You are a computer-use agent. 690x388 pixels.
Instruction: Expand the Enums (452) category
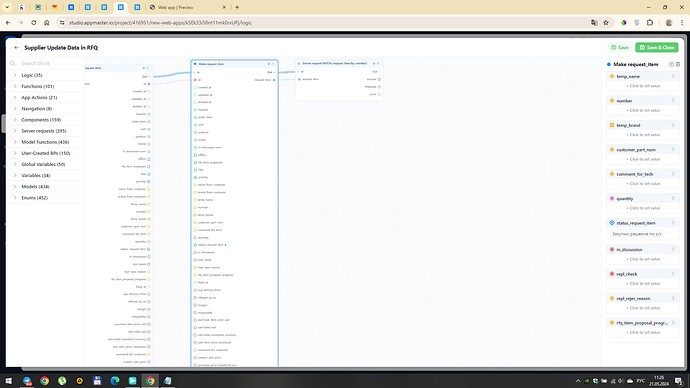34,198
